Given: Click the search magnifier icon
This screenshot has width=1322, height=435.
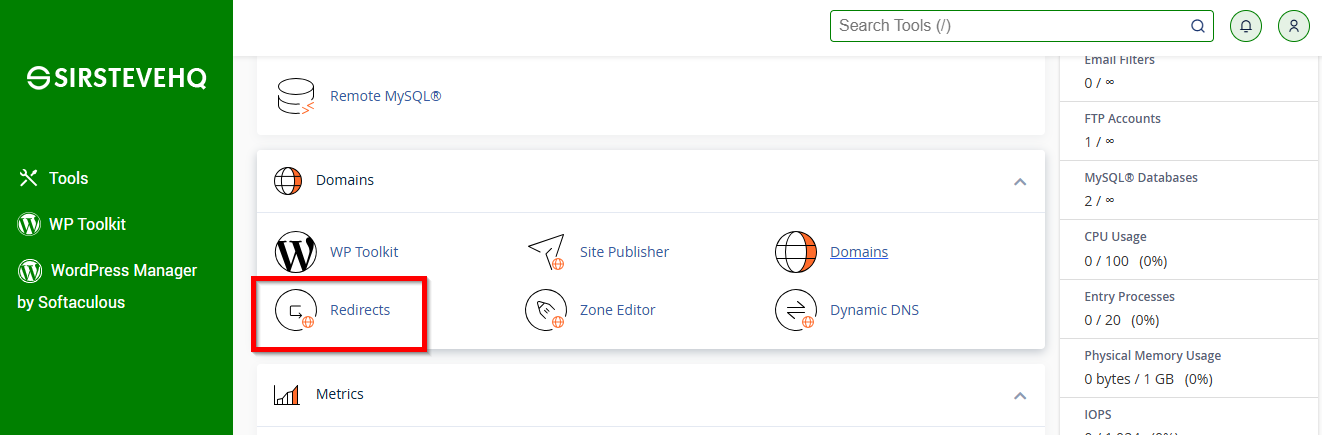Looking at the screenshot, I should click(x=1198, y=26).
